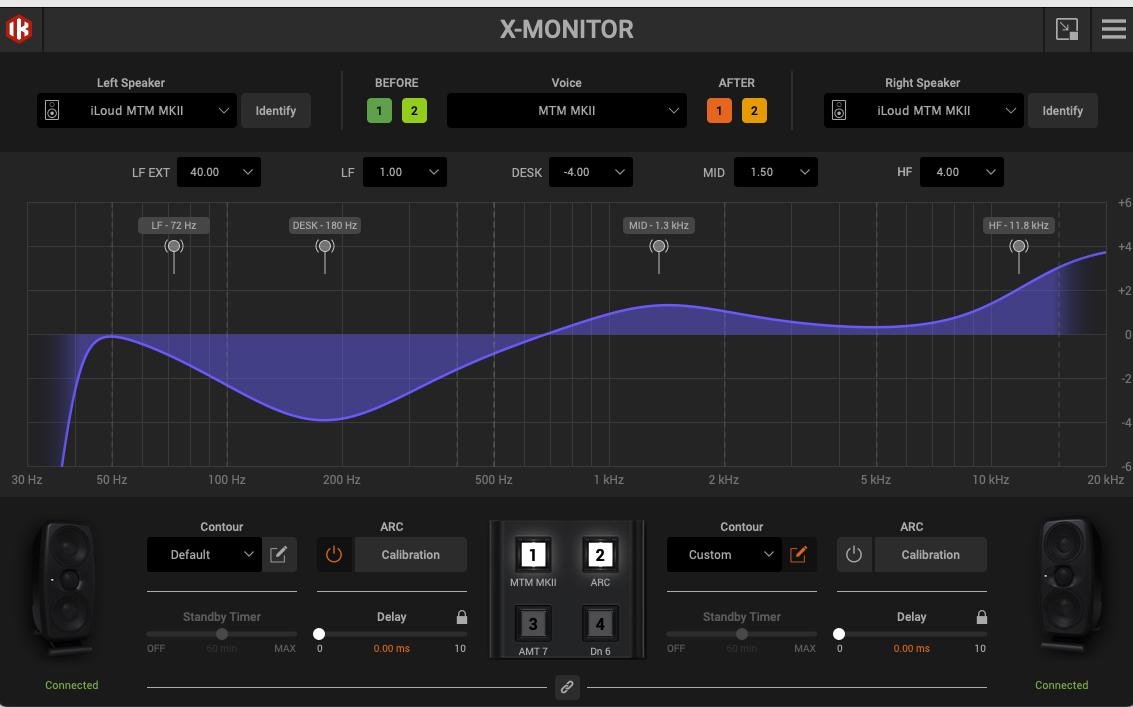Open the Left Speaker model dropdown

click(x=137, y=111)
